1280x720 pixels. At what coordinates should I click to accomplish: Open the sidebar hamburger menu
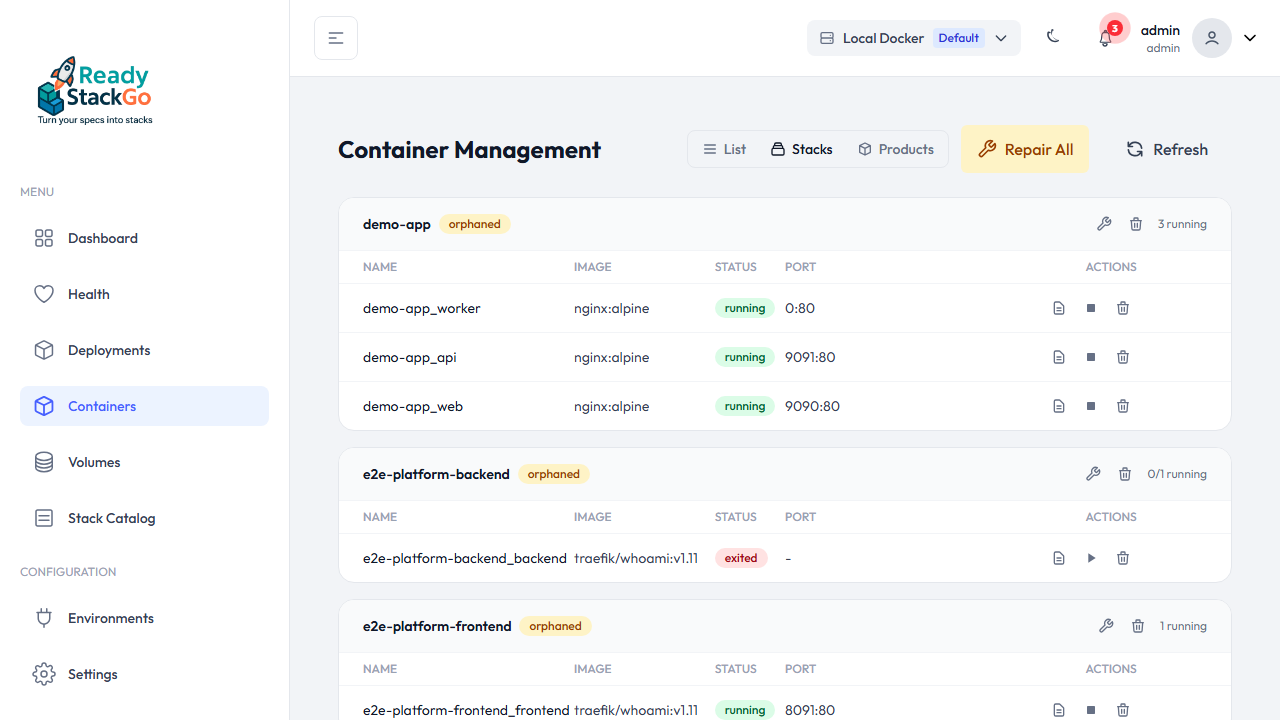click(x=335, y=37)
